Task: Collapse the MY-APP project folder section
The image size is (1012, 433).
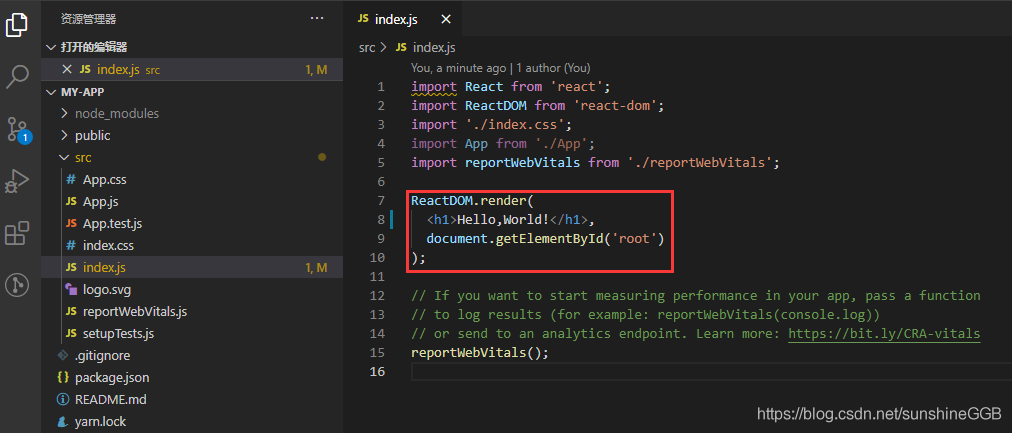Action: pos(52,92)
